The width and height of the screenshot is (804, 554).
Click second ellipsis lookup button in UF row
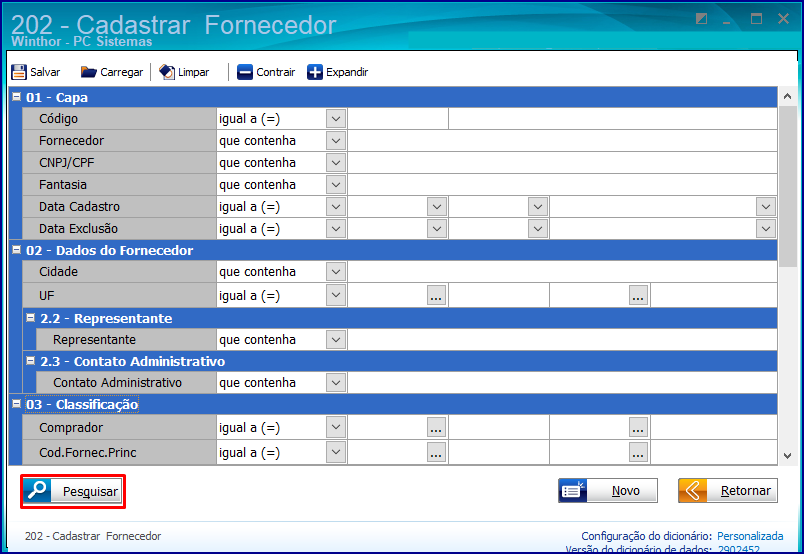pos(638,295)
